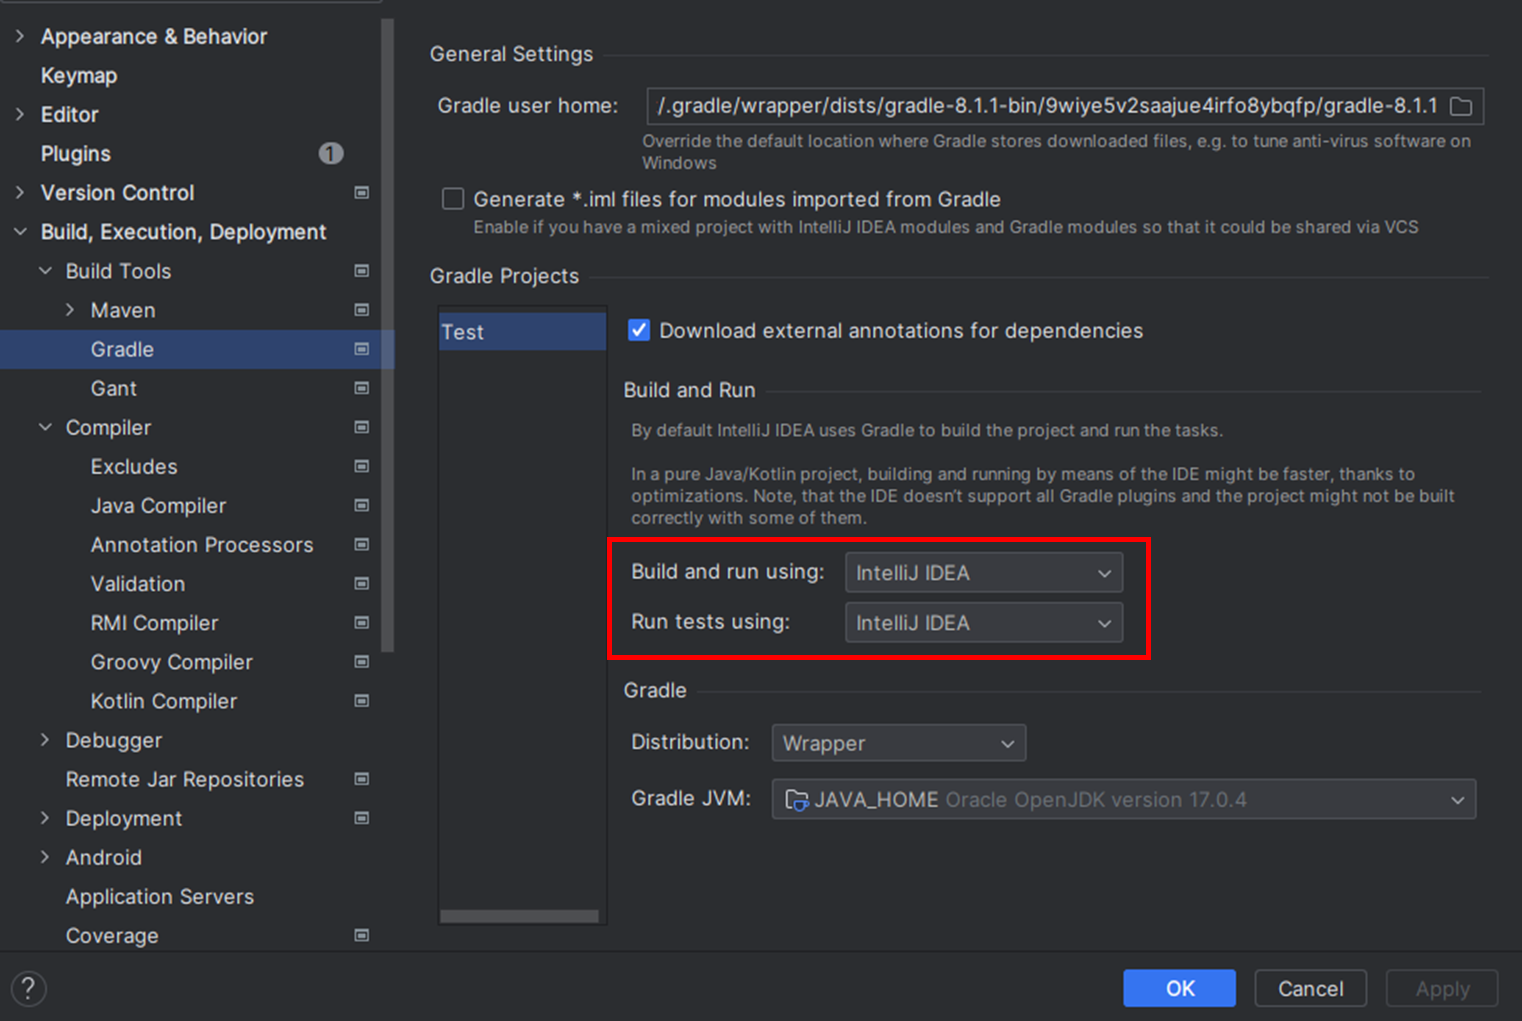1522x1021 pixels.
Task: Click project-level settings icon next to Annotation Processors
Action: pyautogui.click(x=362, y=544)
